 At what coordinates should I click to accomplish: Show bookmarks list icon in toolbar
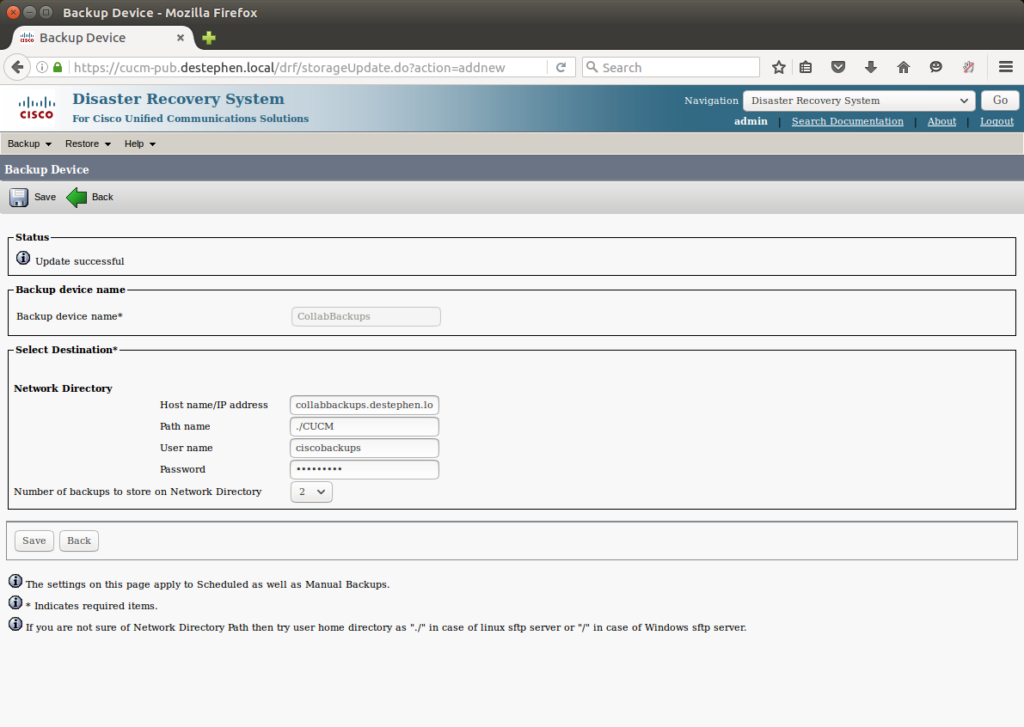806,67
